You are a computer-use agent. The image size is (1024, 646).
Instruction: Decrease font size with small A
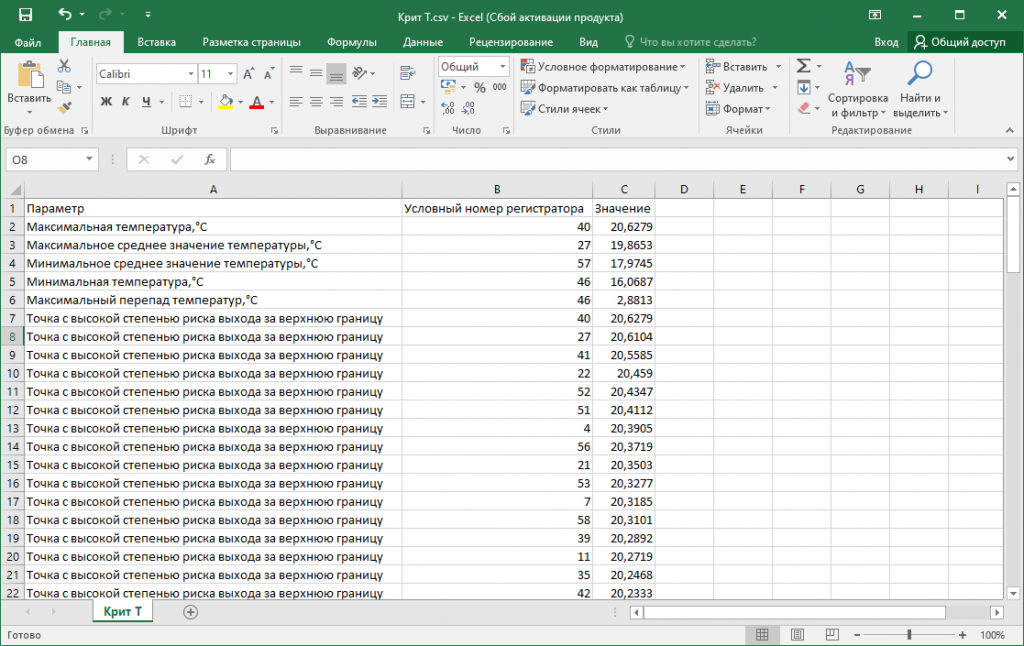click(268, 74)
